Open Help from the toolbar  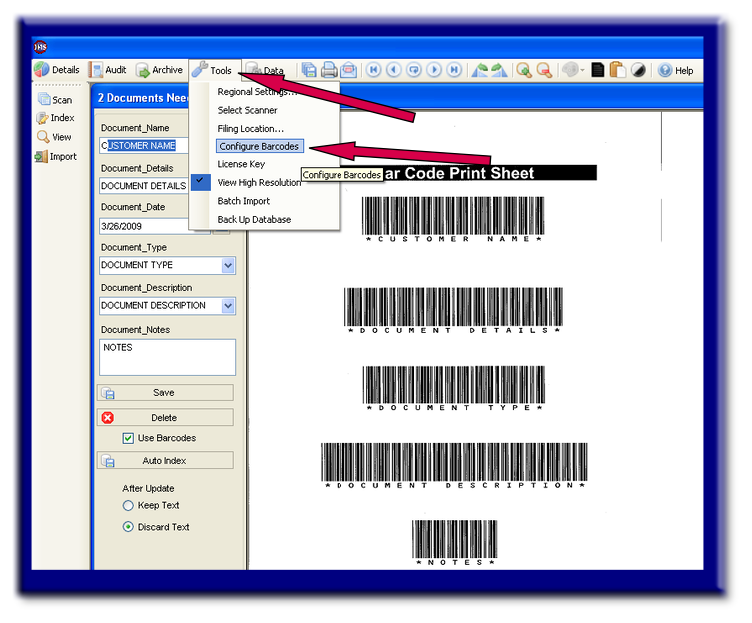(675, 71)
